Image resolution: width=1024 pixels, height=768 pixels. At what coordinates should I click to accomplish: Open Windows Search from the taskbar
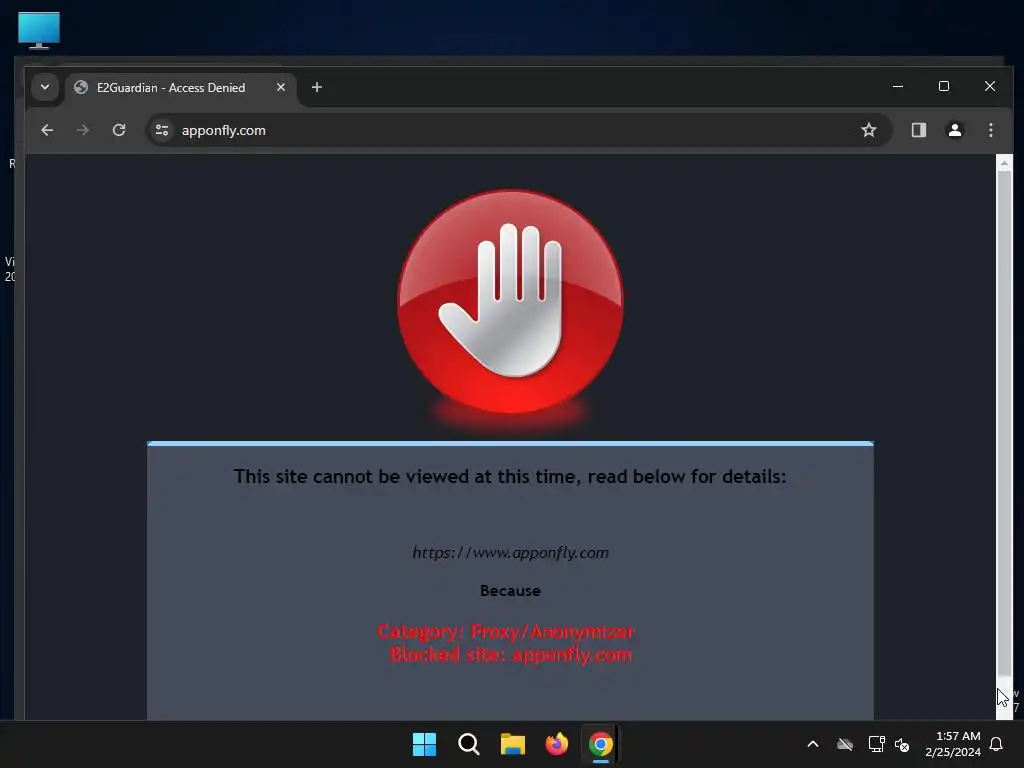[x=469, y=744]
